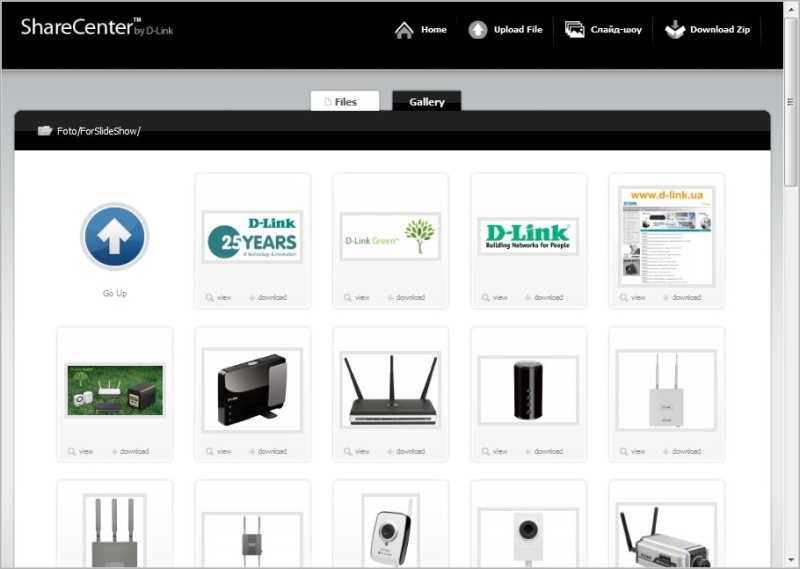Viewport: 800px width, 569px height.
Task: Click download text under black cylinder router image
Action: tap(548, 452)
